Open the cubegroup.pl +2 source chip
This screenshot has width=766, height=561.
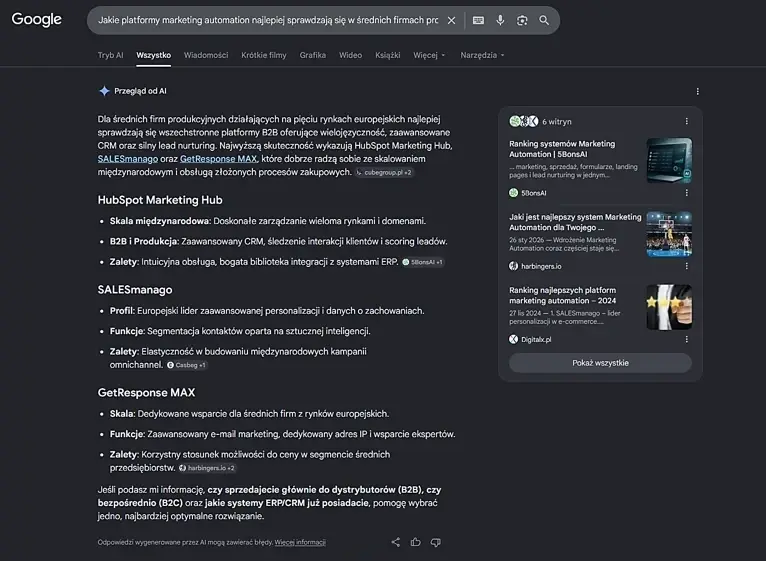tap(384, 173)
